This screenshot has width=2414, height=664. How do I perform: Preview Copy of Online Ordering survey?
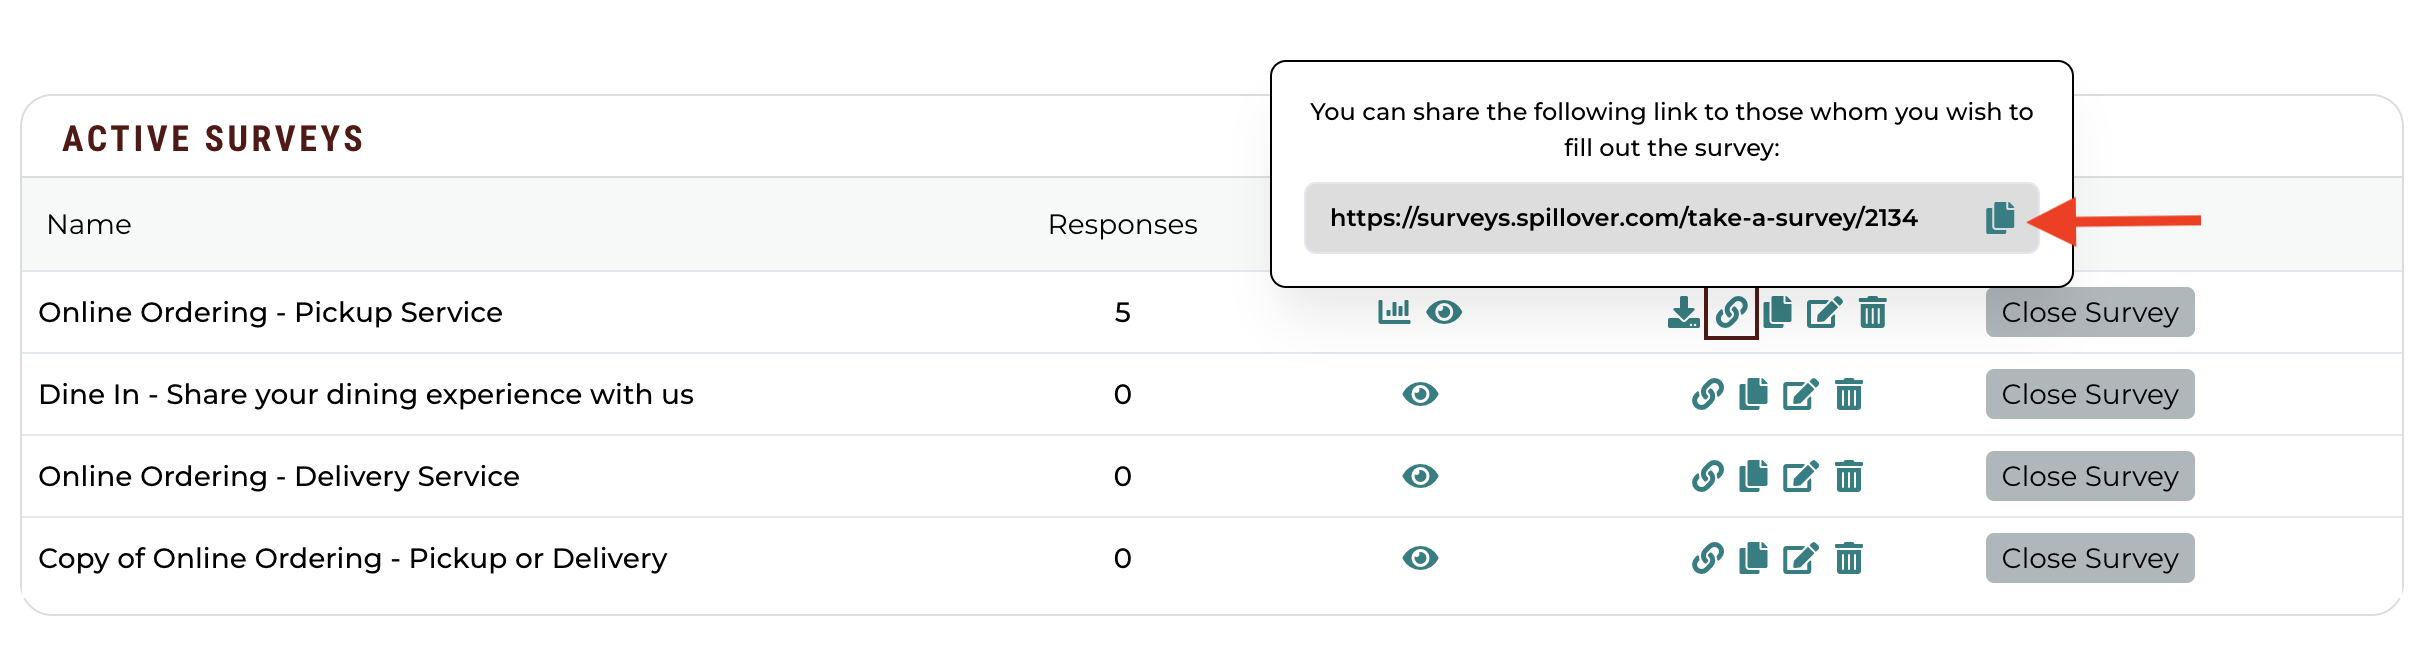pos(1420,558)
